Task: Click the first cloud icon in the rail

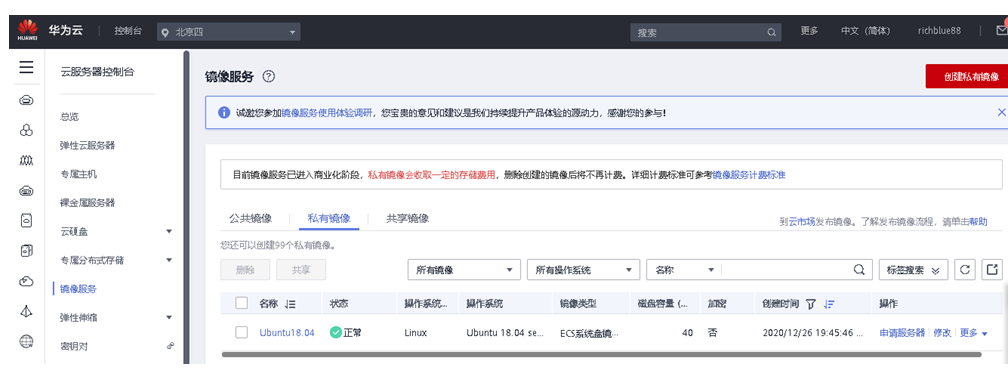Action: pyautogui.click(x=26, y=100)
